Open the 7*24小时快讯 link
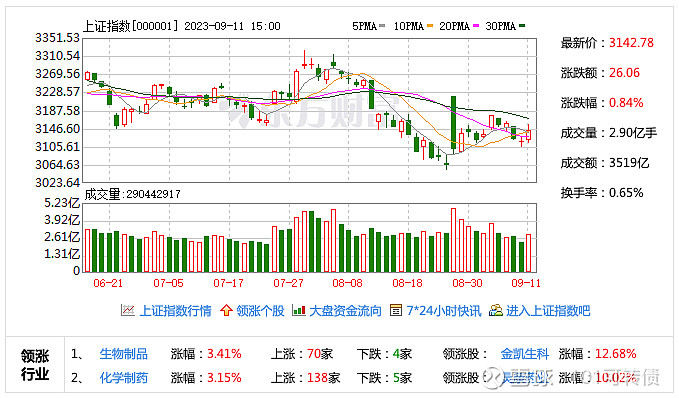679x398 pixels. coord(443,311)
